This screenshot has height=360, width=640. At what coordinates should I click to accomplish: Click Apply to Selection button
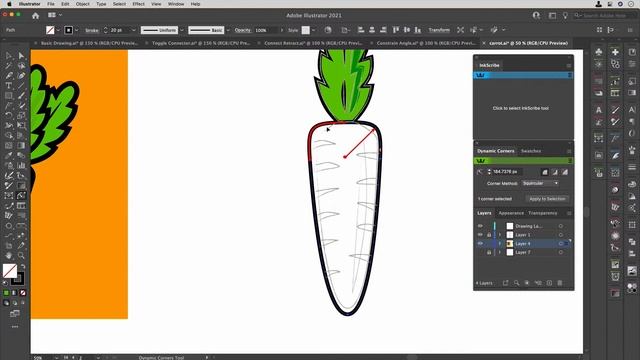click(547, 199)
